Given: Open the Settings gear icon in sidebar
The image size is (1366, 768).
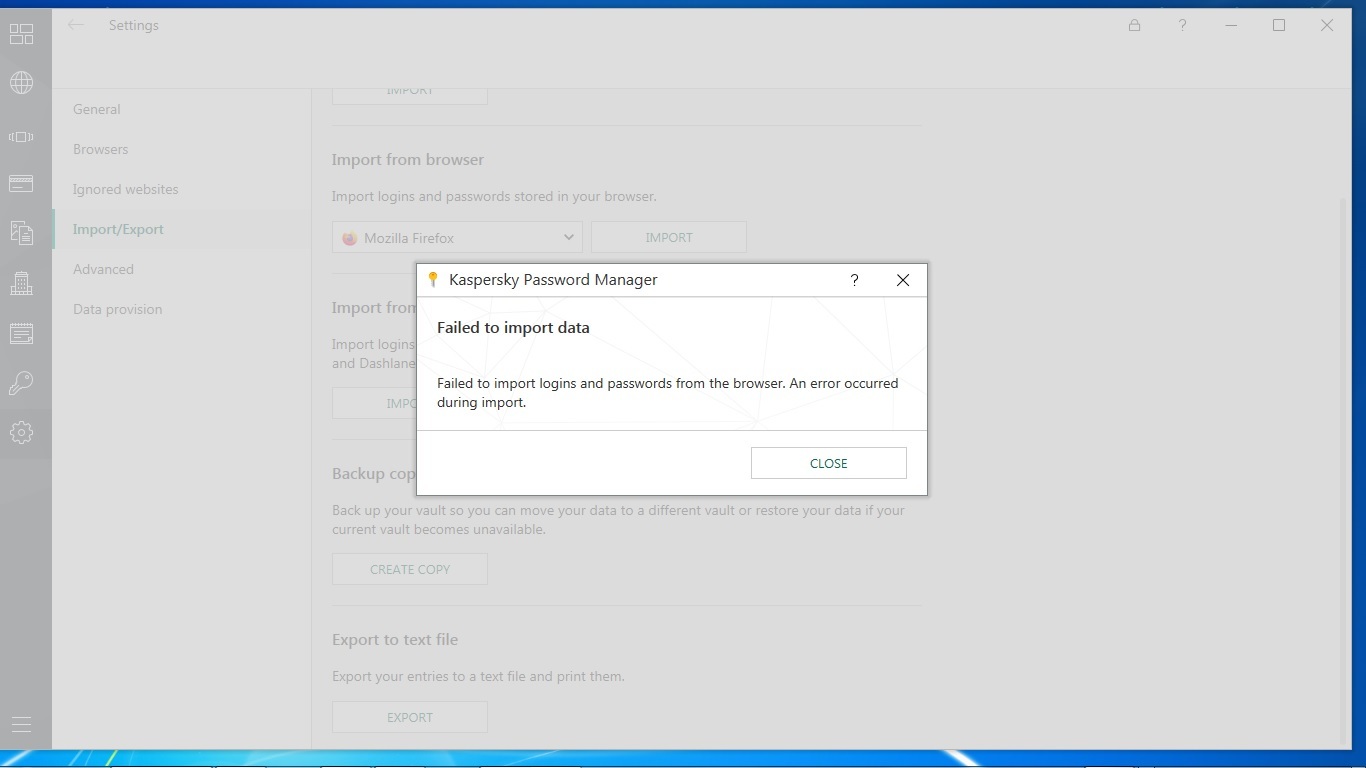Looking at the screenshot, I should point(21,433).
